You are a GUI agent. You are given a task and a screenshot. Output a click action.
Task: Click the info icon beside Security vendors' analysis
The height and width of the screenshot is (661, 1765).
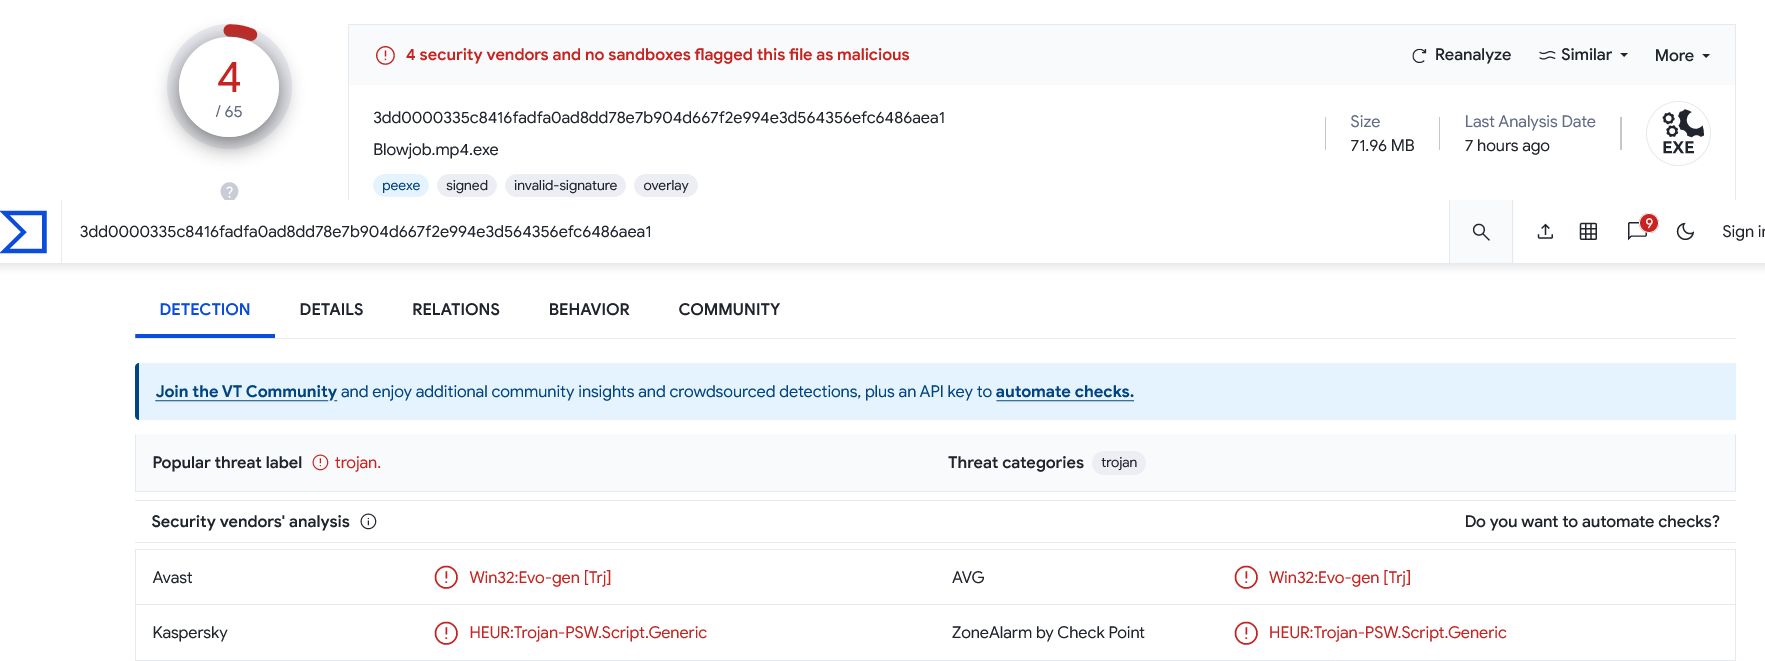coord(368,521)
